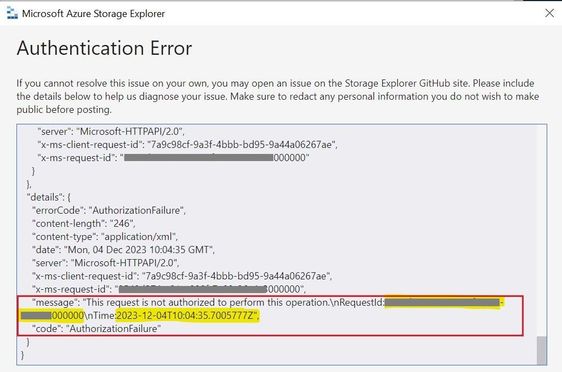Screen dimensions: 562x372
Task: Click the "details": { line
Action: coord(49,197)
